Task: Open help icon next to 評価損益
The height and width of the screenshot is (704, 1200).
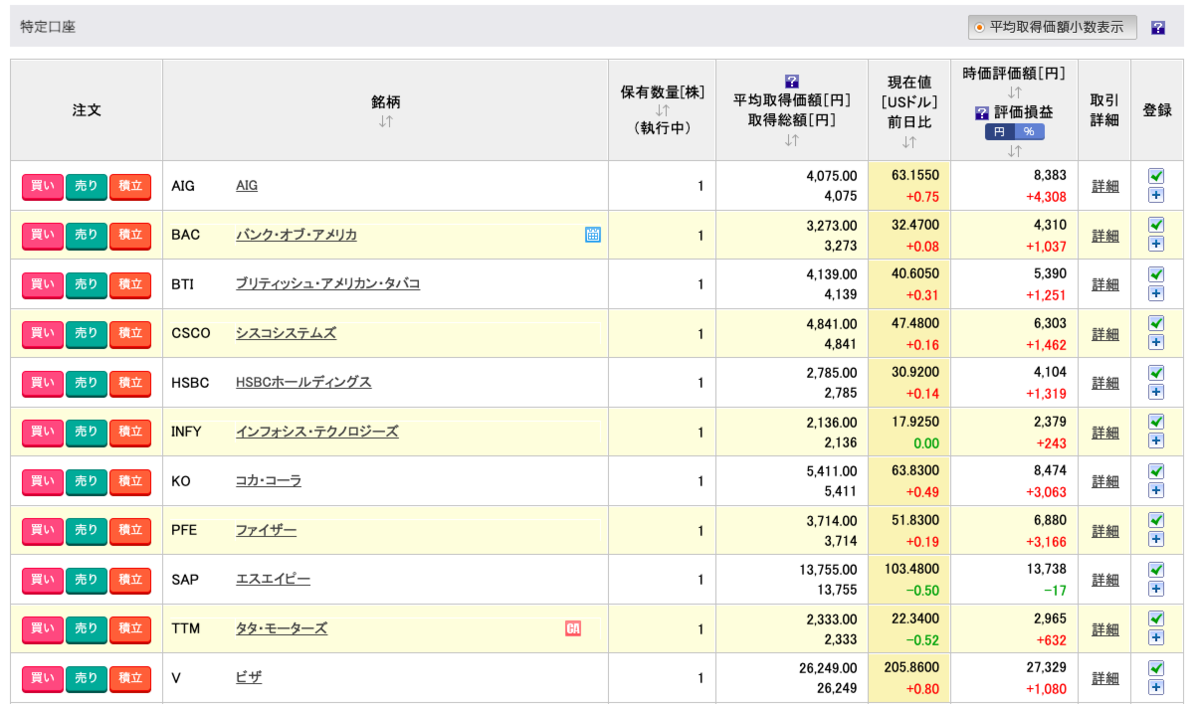Action: click(981, 113)
